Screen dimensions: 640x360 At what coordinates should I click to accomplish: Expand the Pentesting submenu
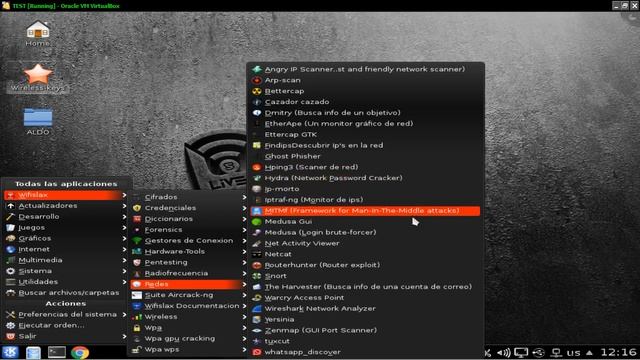(x=189, y=262)
